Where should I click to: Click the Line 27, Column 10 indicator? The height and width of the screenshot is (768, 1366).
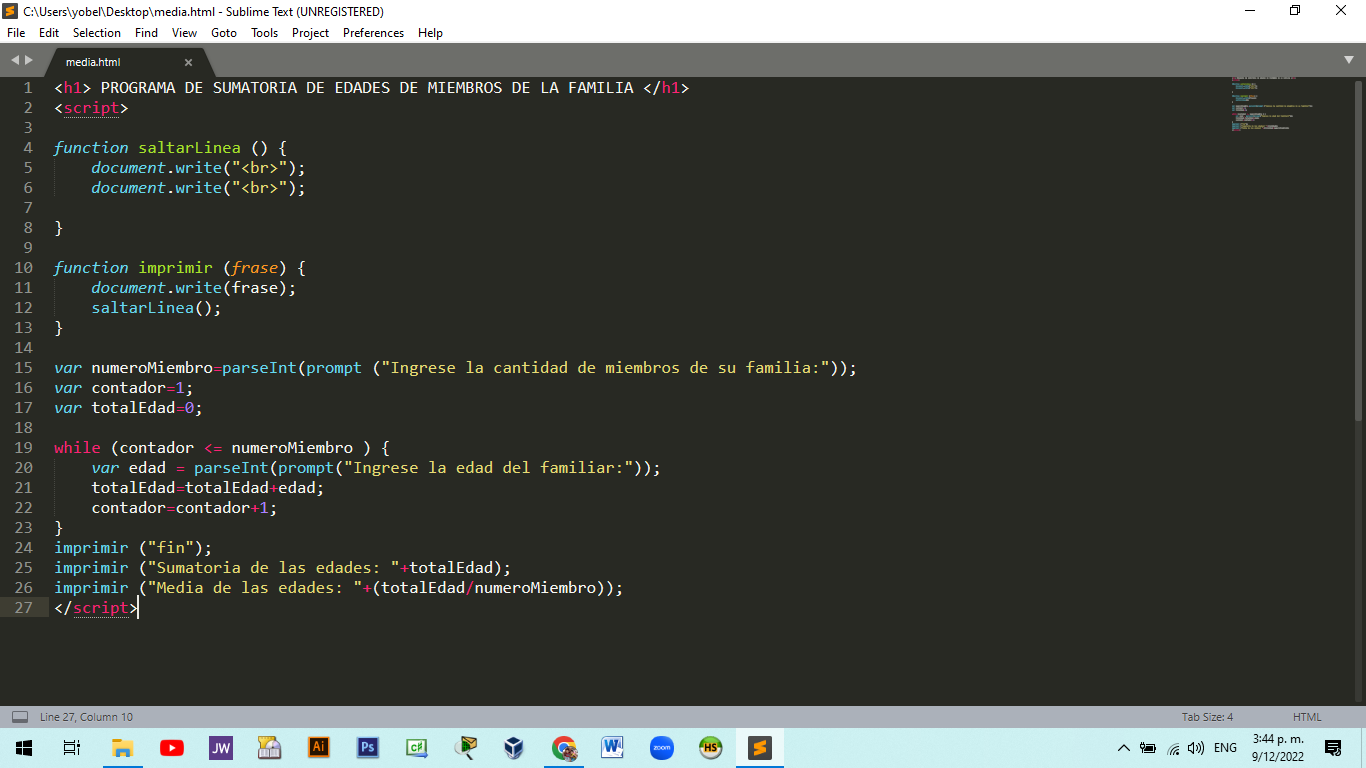pyautogui.click(x=86, y=717)
